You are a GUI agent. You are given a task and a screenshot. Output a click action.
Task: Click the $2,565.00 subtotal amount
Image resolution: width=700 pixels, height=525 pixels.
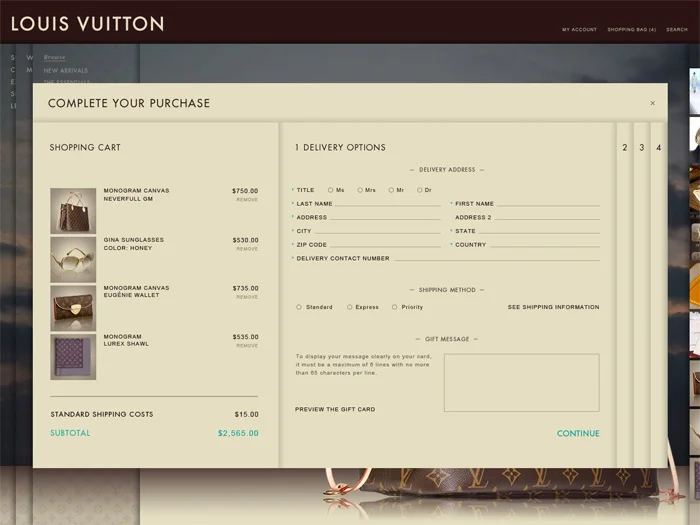pos(238,433)
